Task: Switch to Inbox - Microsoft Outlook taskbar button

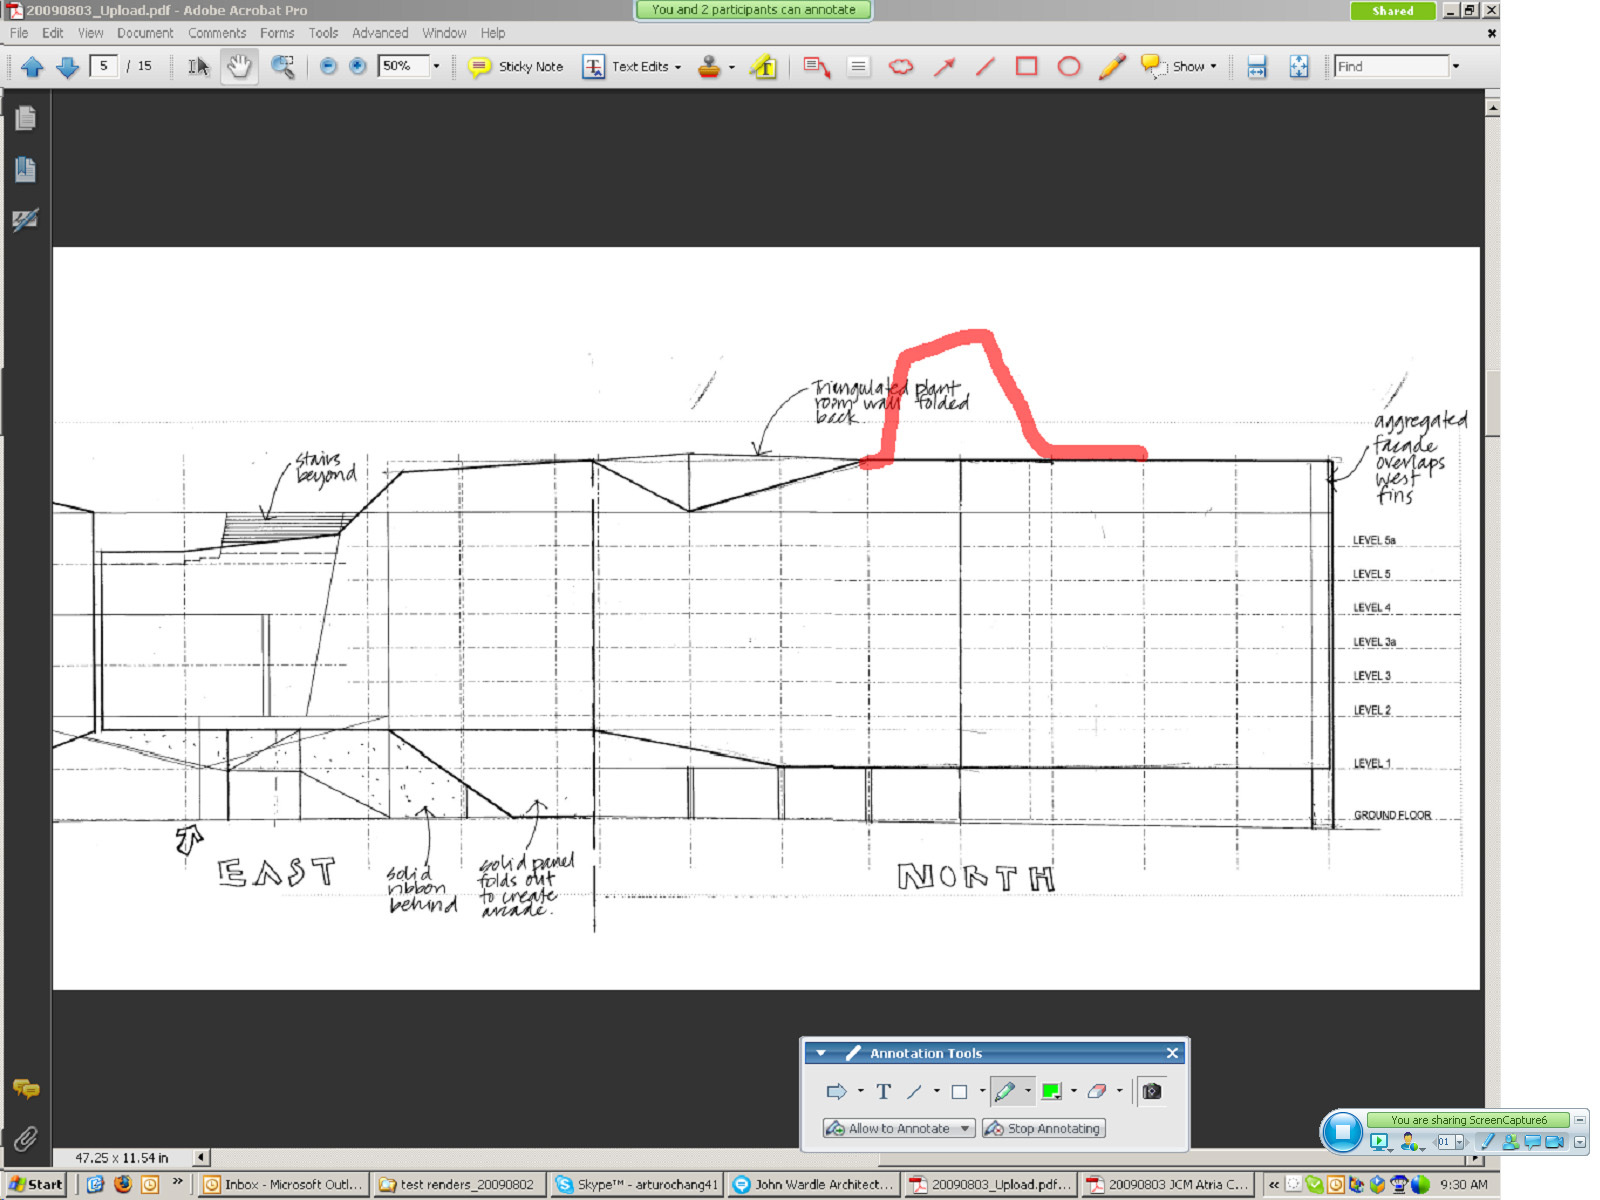Action: (x=283, y=1184)
